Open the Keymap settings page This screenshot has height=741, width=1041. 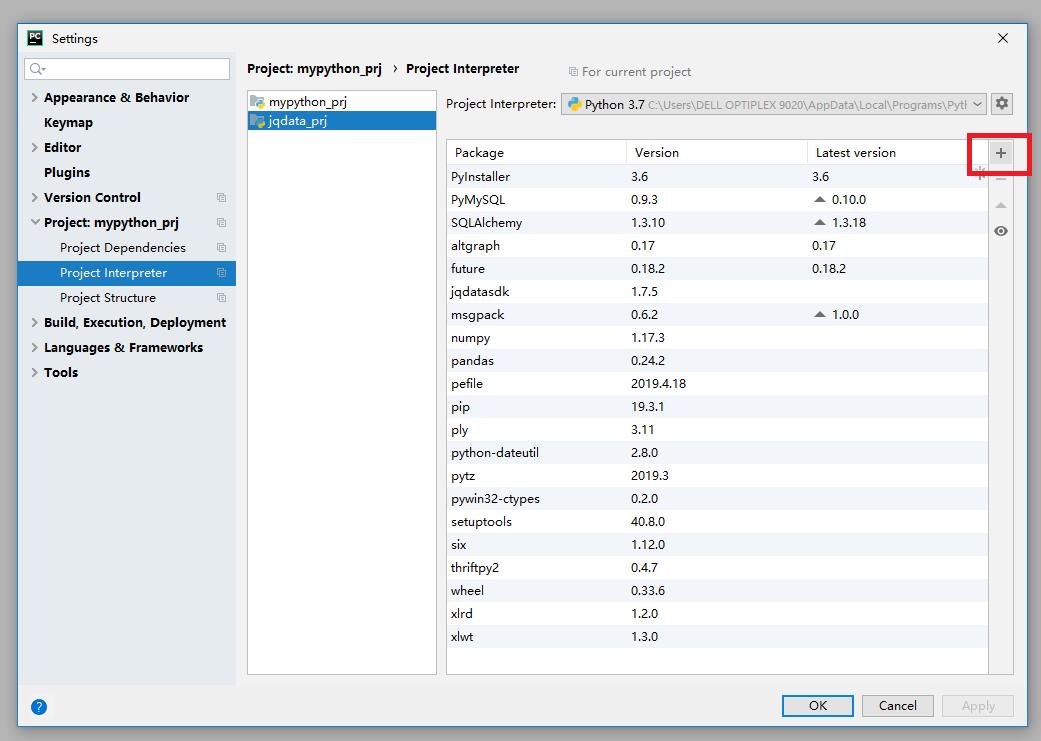coord(68,123)
